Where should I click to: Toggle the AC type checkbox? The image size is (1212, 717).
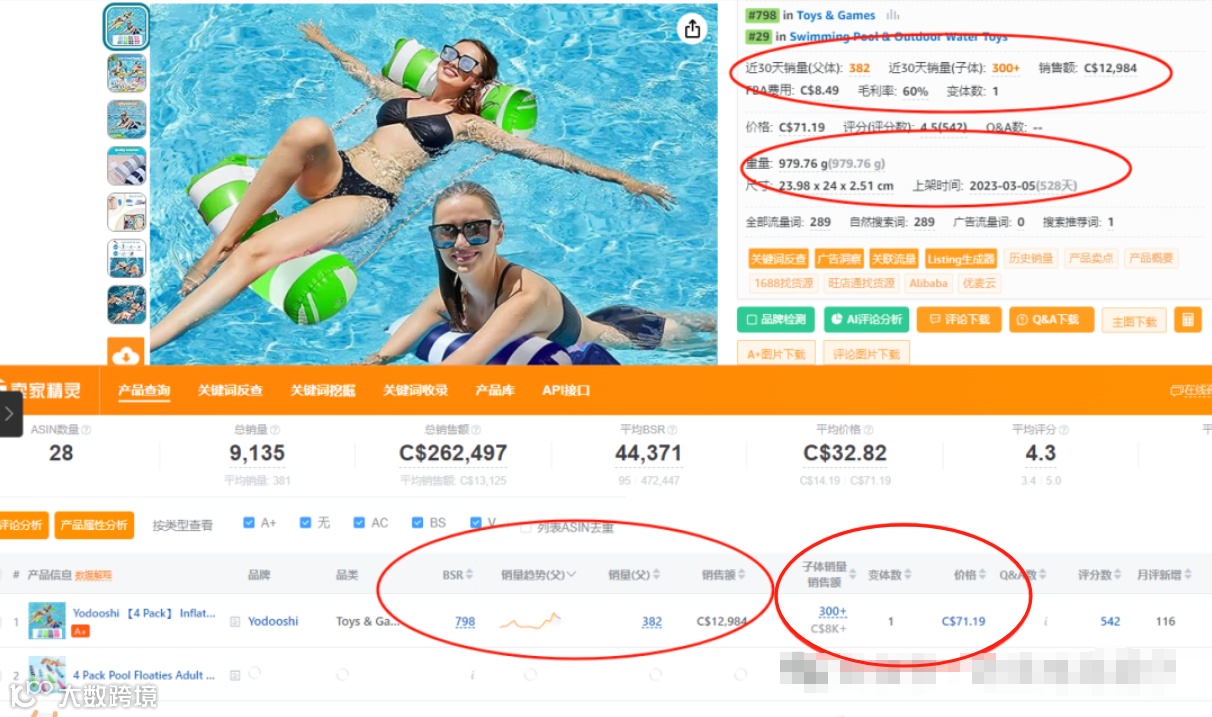(x=359, y=523)
